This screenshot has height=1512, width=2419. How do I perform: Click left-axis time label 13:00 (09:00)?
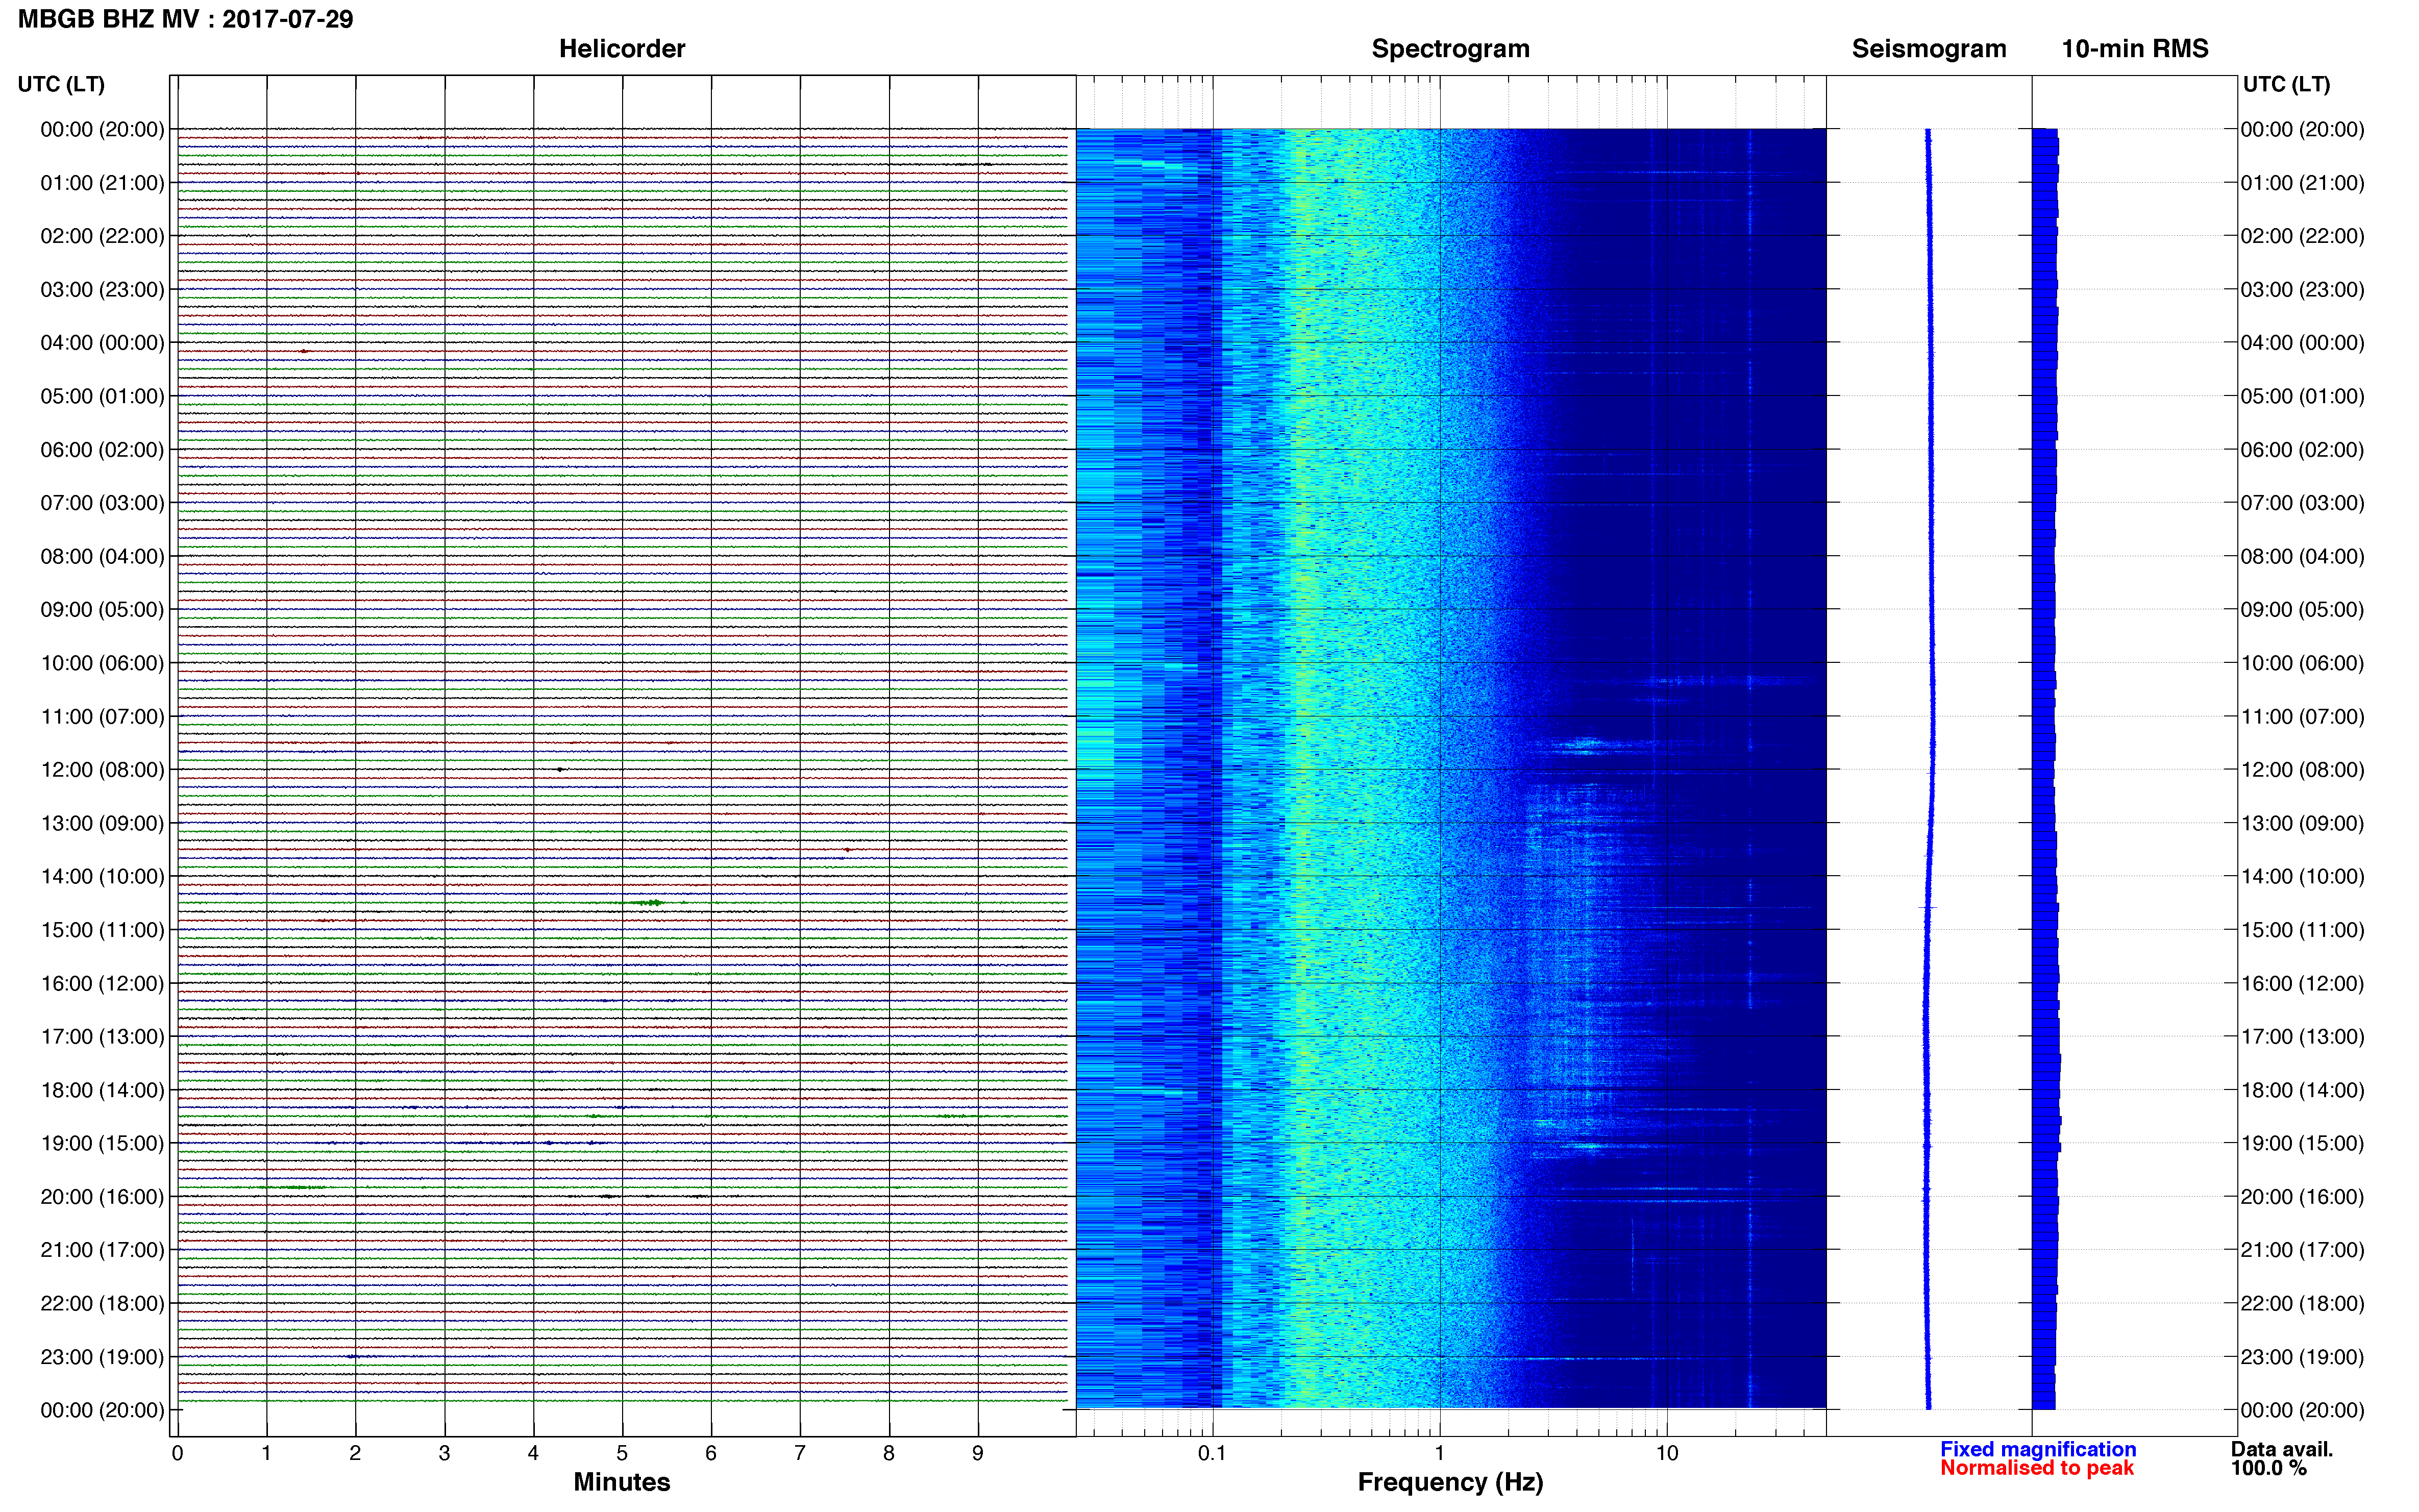tap(102, 823)
